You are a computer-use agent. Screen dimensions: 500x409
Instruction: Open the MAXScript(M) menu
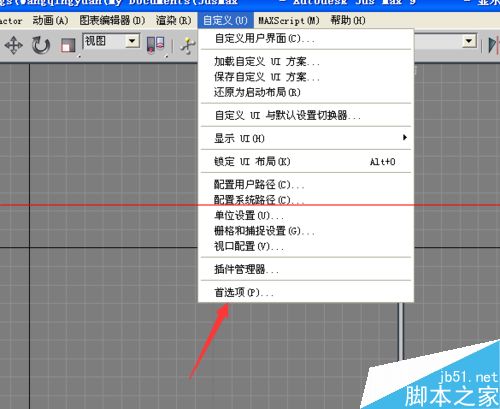(289, 21)
